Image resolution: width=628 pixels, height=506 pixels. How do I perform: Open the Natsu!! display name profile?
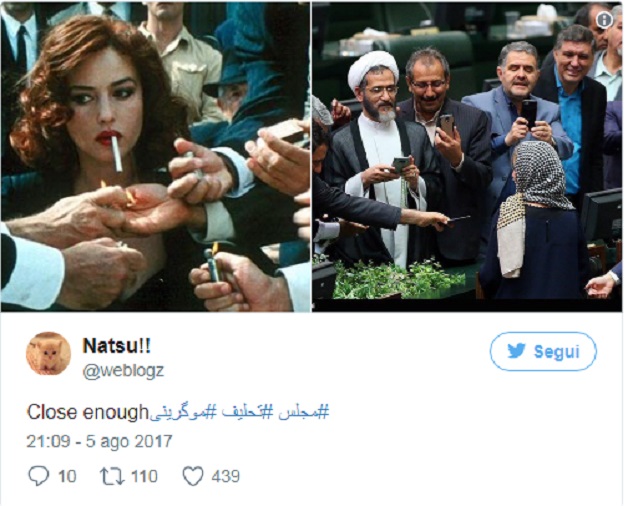[117, 345]
